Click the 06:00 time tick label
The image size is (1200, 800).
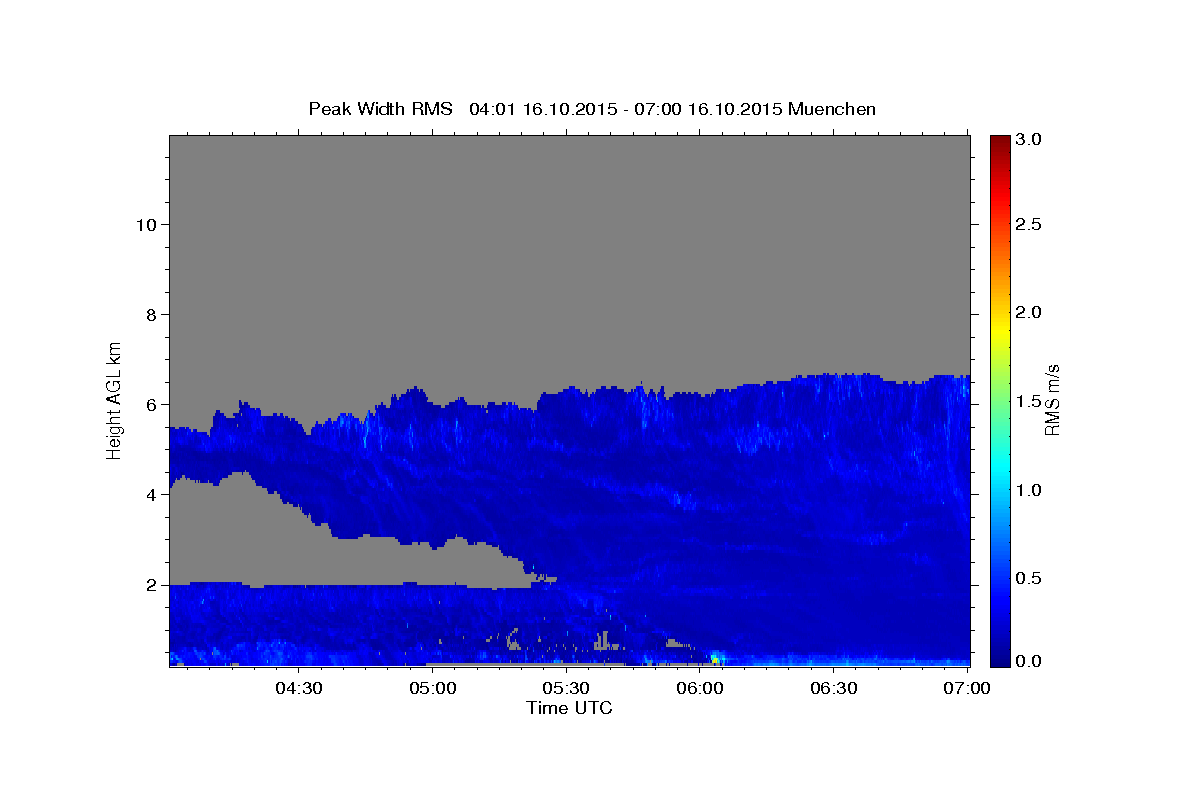[700, 689]
